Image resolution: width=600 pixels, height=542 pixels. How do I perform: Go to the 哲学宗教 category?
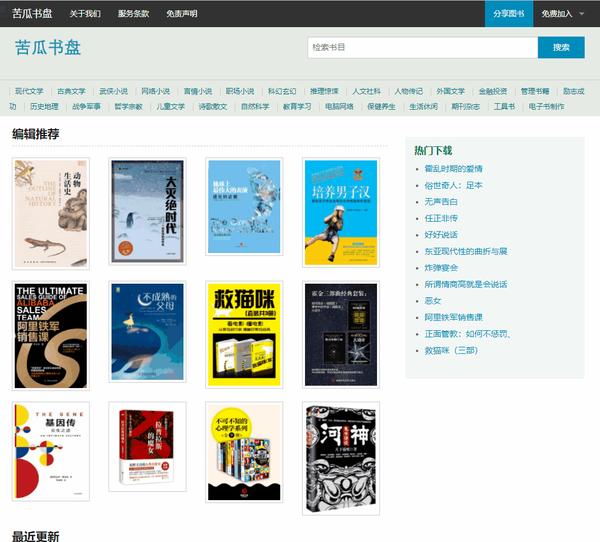128,106
